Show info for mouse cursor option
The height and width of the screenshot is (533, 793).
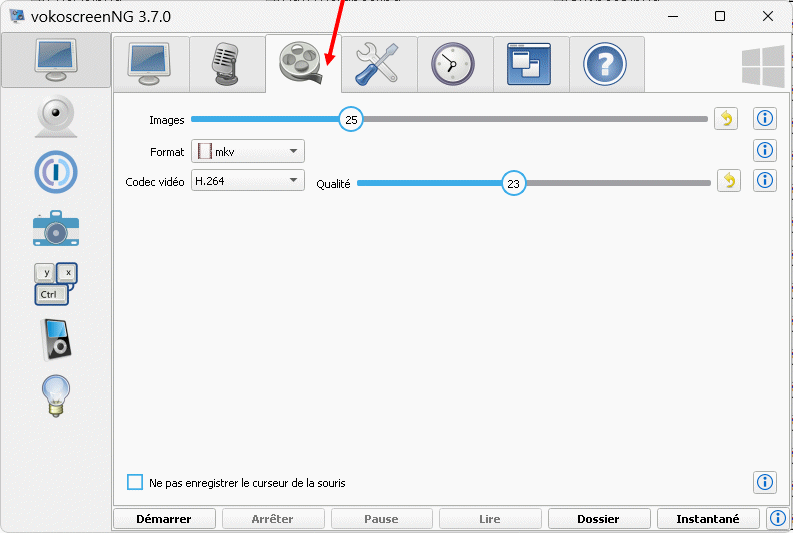765,482
